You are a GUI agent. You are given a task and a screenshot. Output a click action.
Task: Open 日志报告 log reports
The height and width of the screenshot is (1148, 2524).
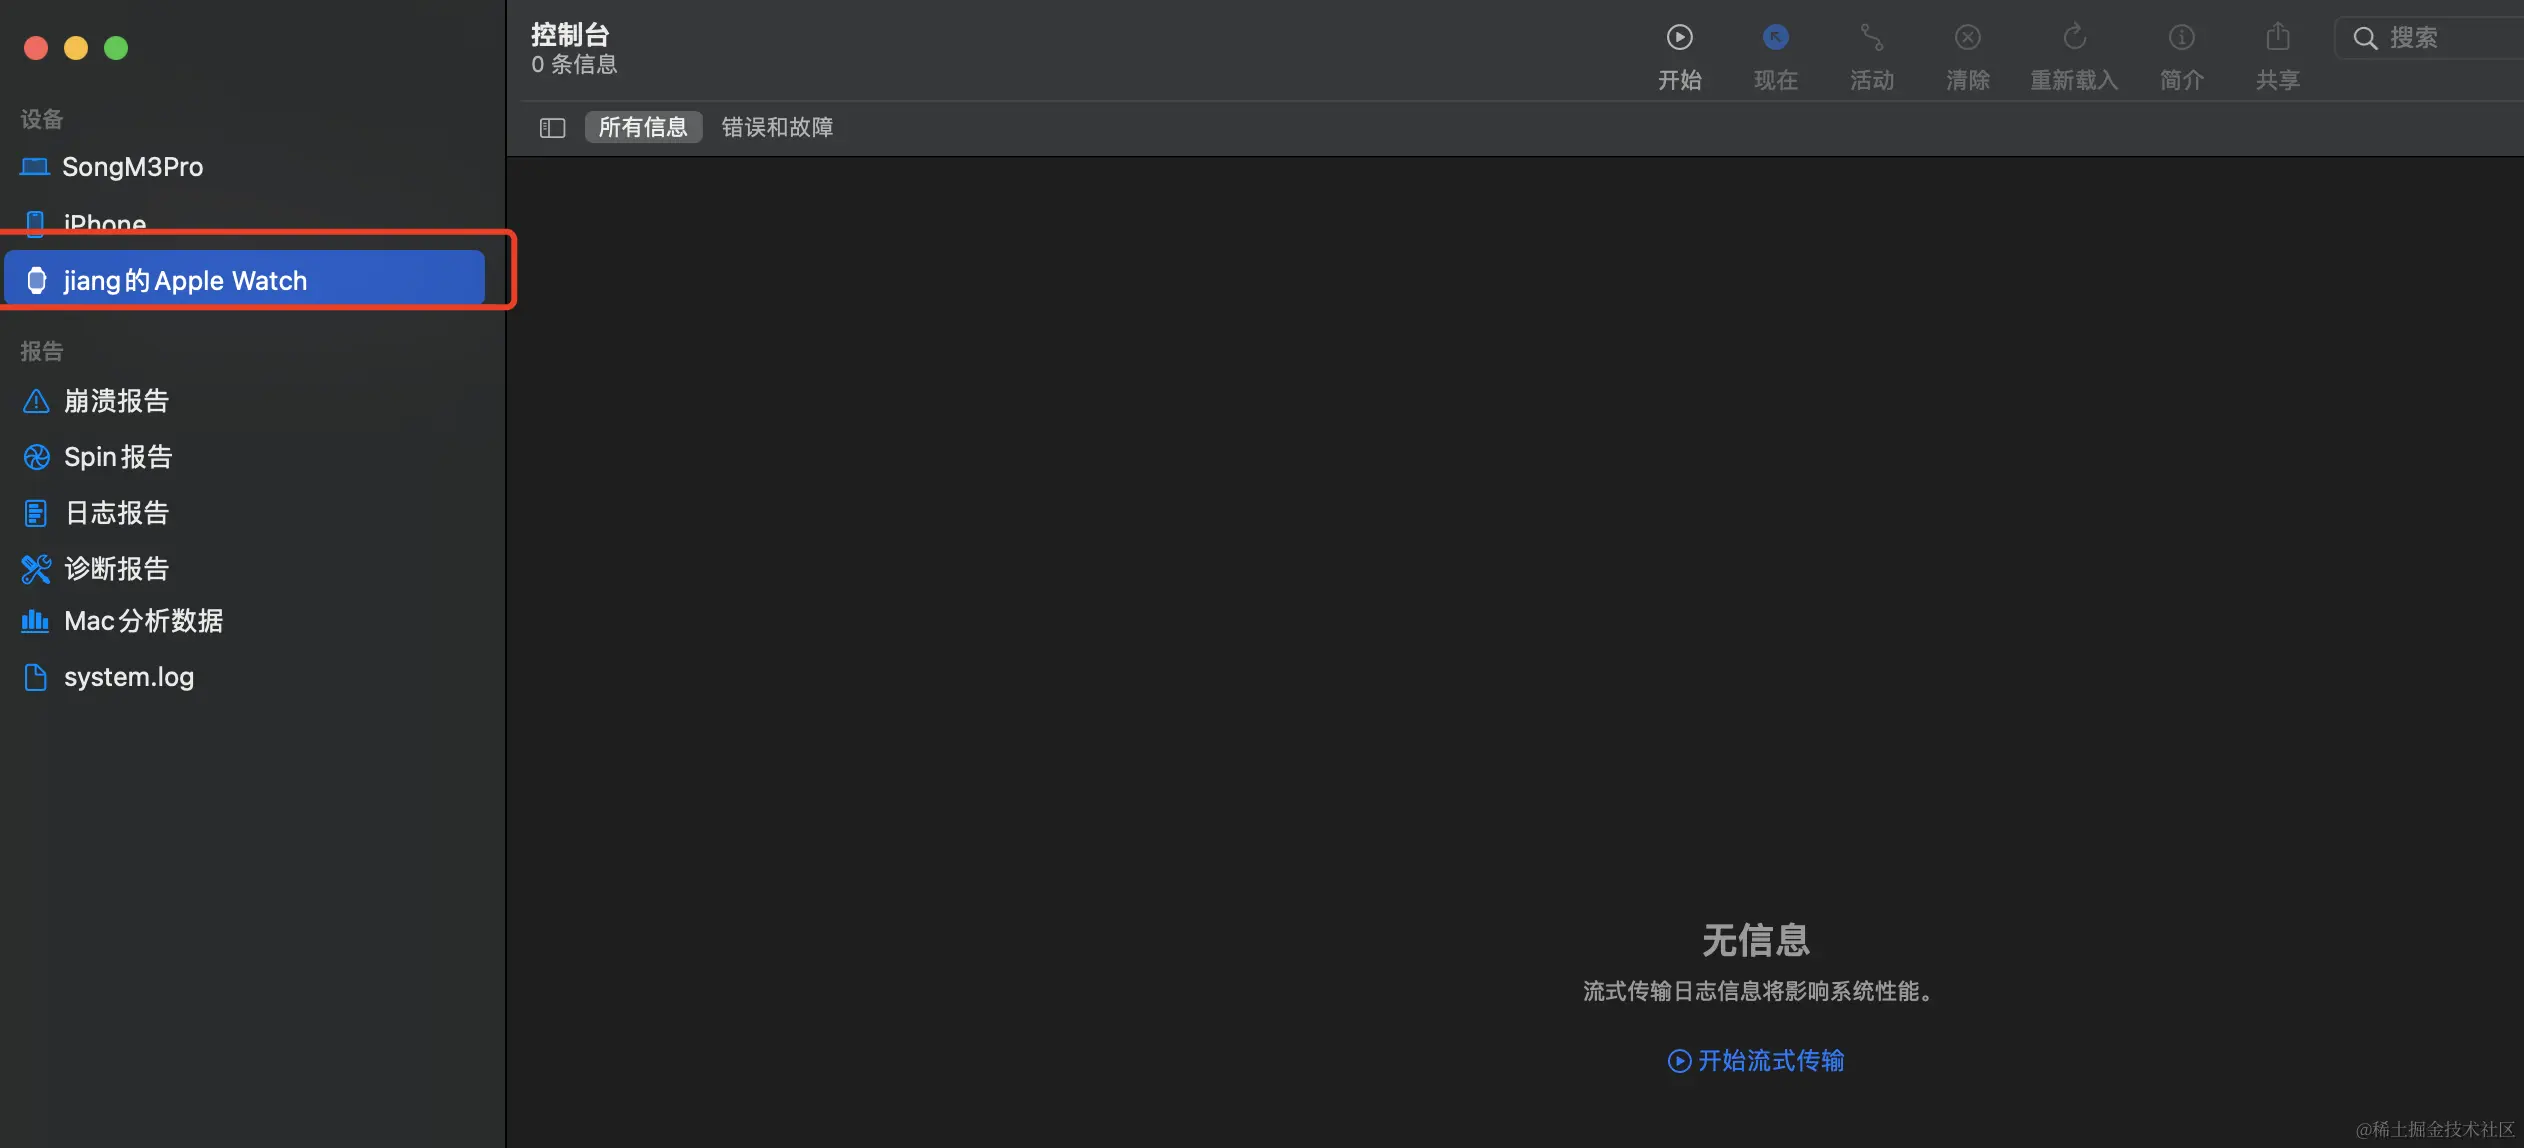[x=116, y=513]
